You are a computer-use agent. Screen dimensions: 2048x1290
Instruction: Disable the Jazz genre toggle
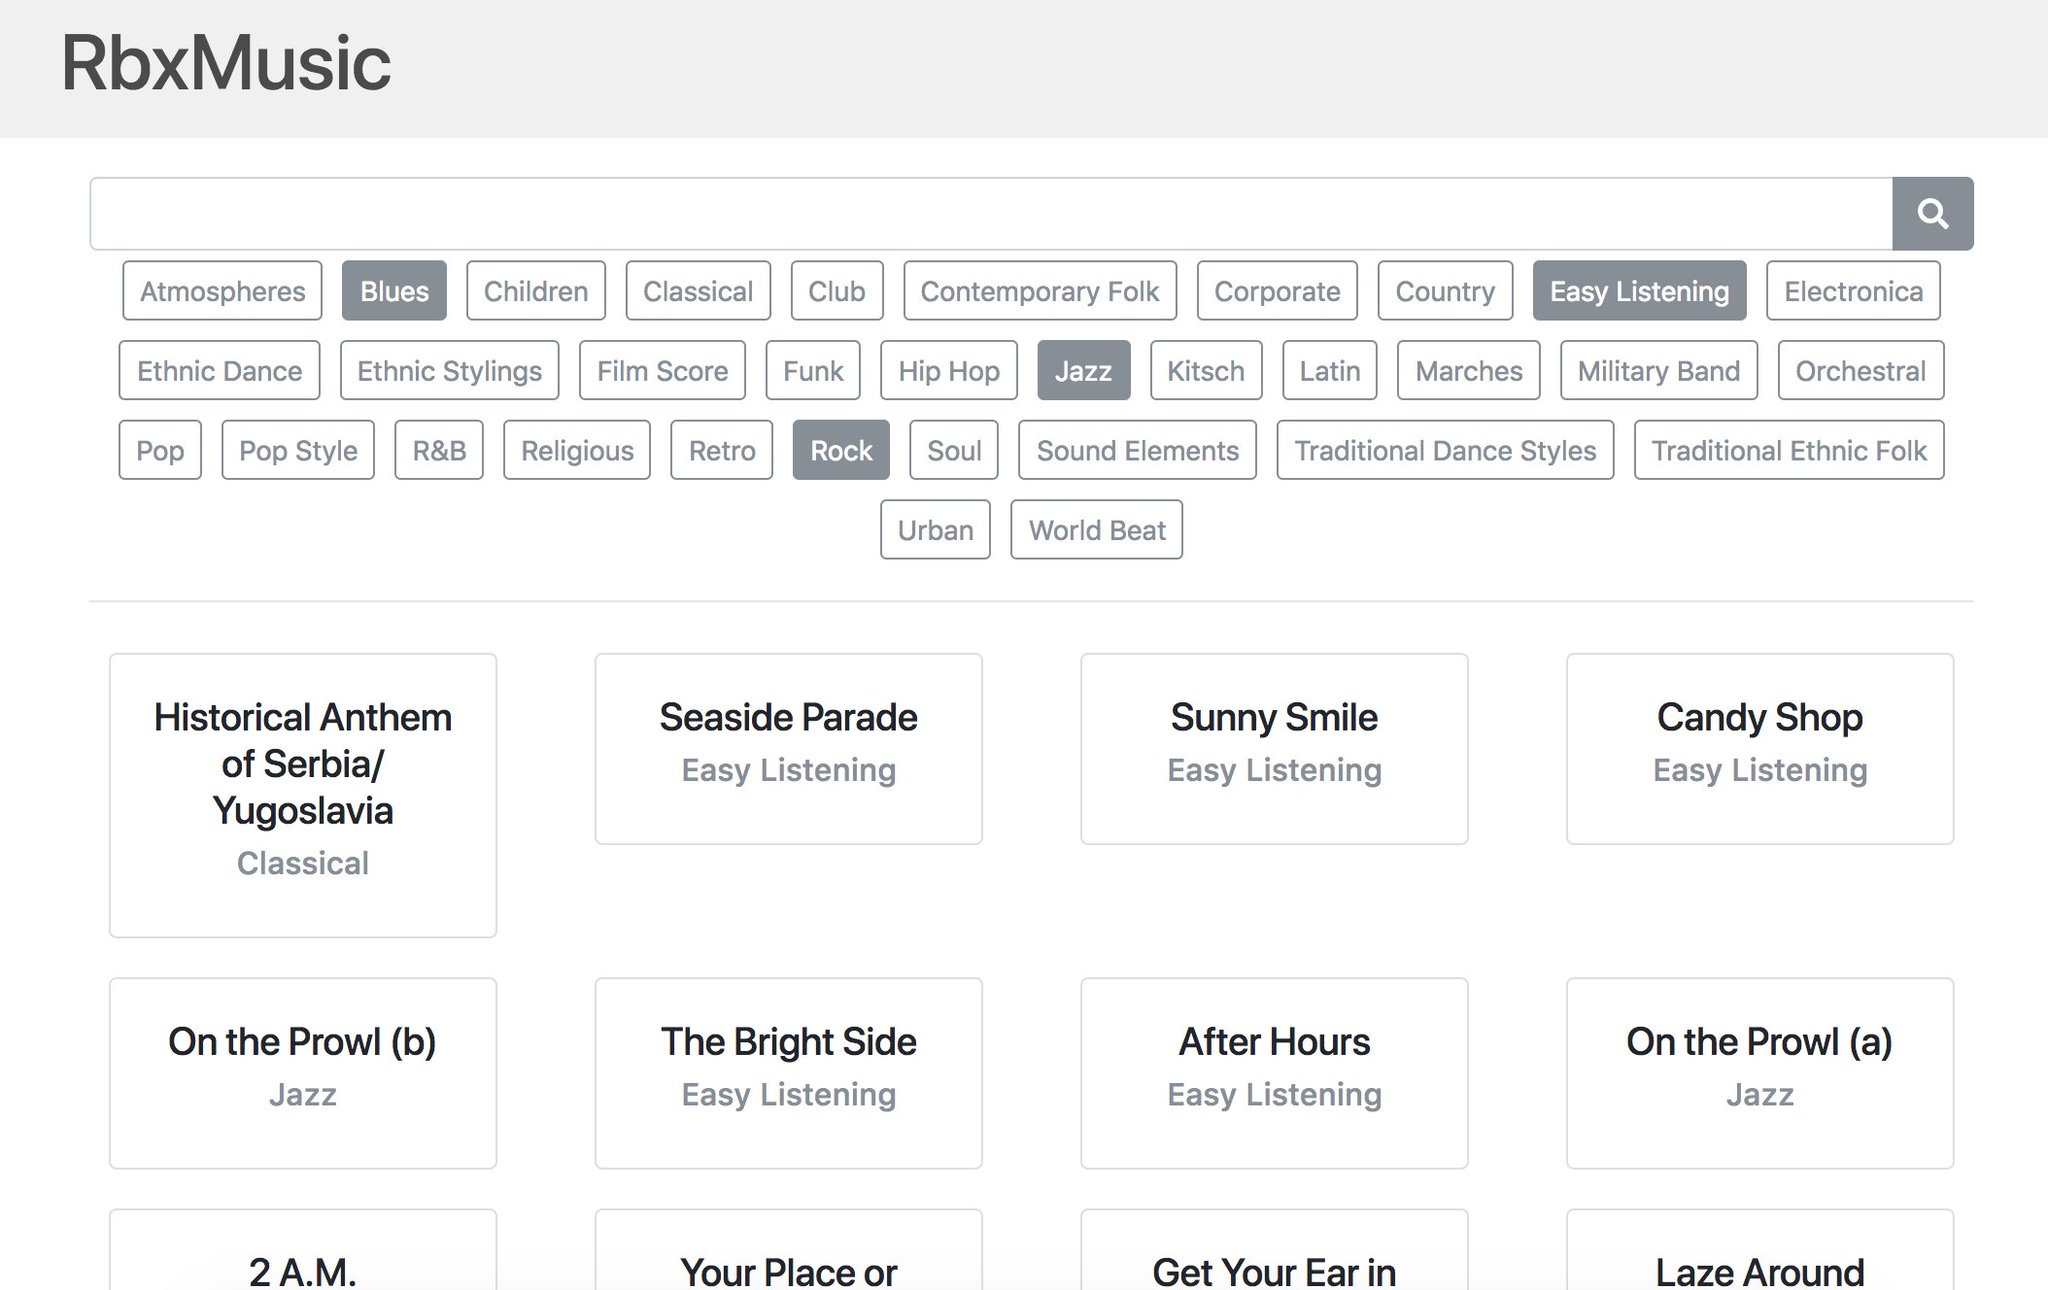1083,371
